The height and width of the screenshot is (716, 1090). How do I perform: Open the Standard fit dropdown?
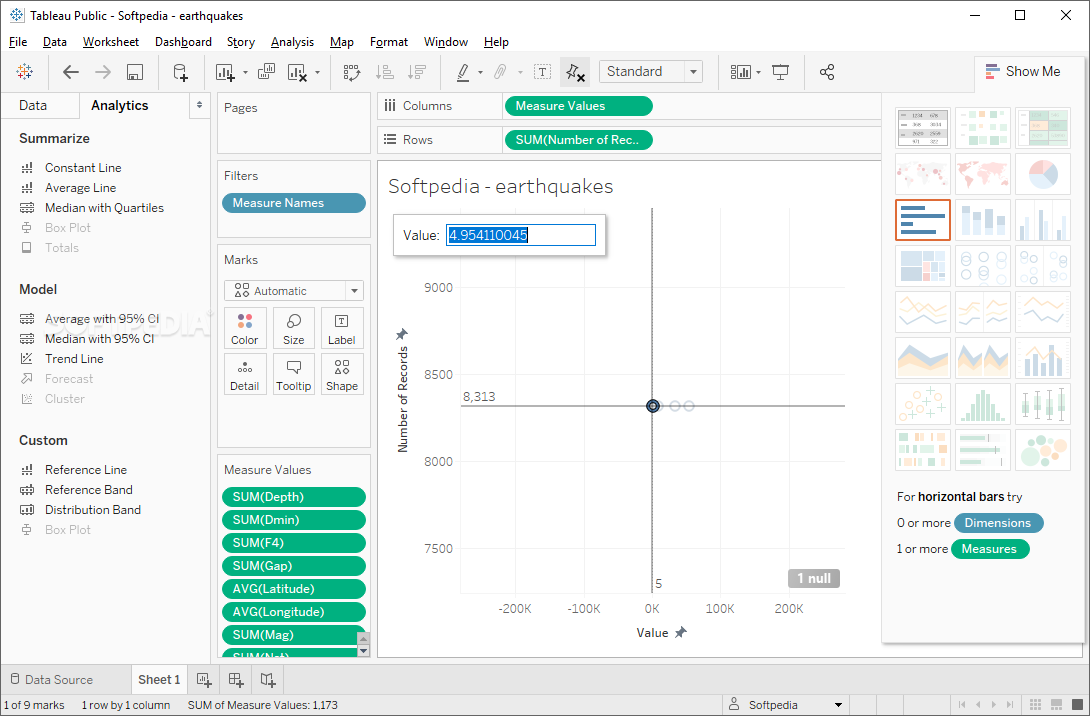[x=651, y=72]
